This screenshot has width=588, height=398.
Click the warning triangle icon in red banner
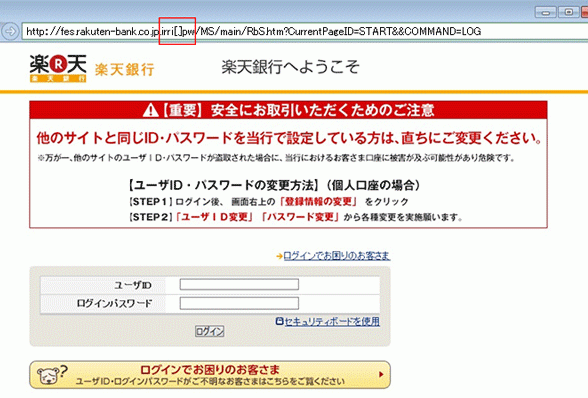pyautogui.click(x=151, y=110)
